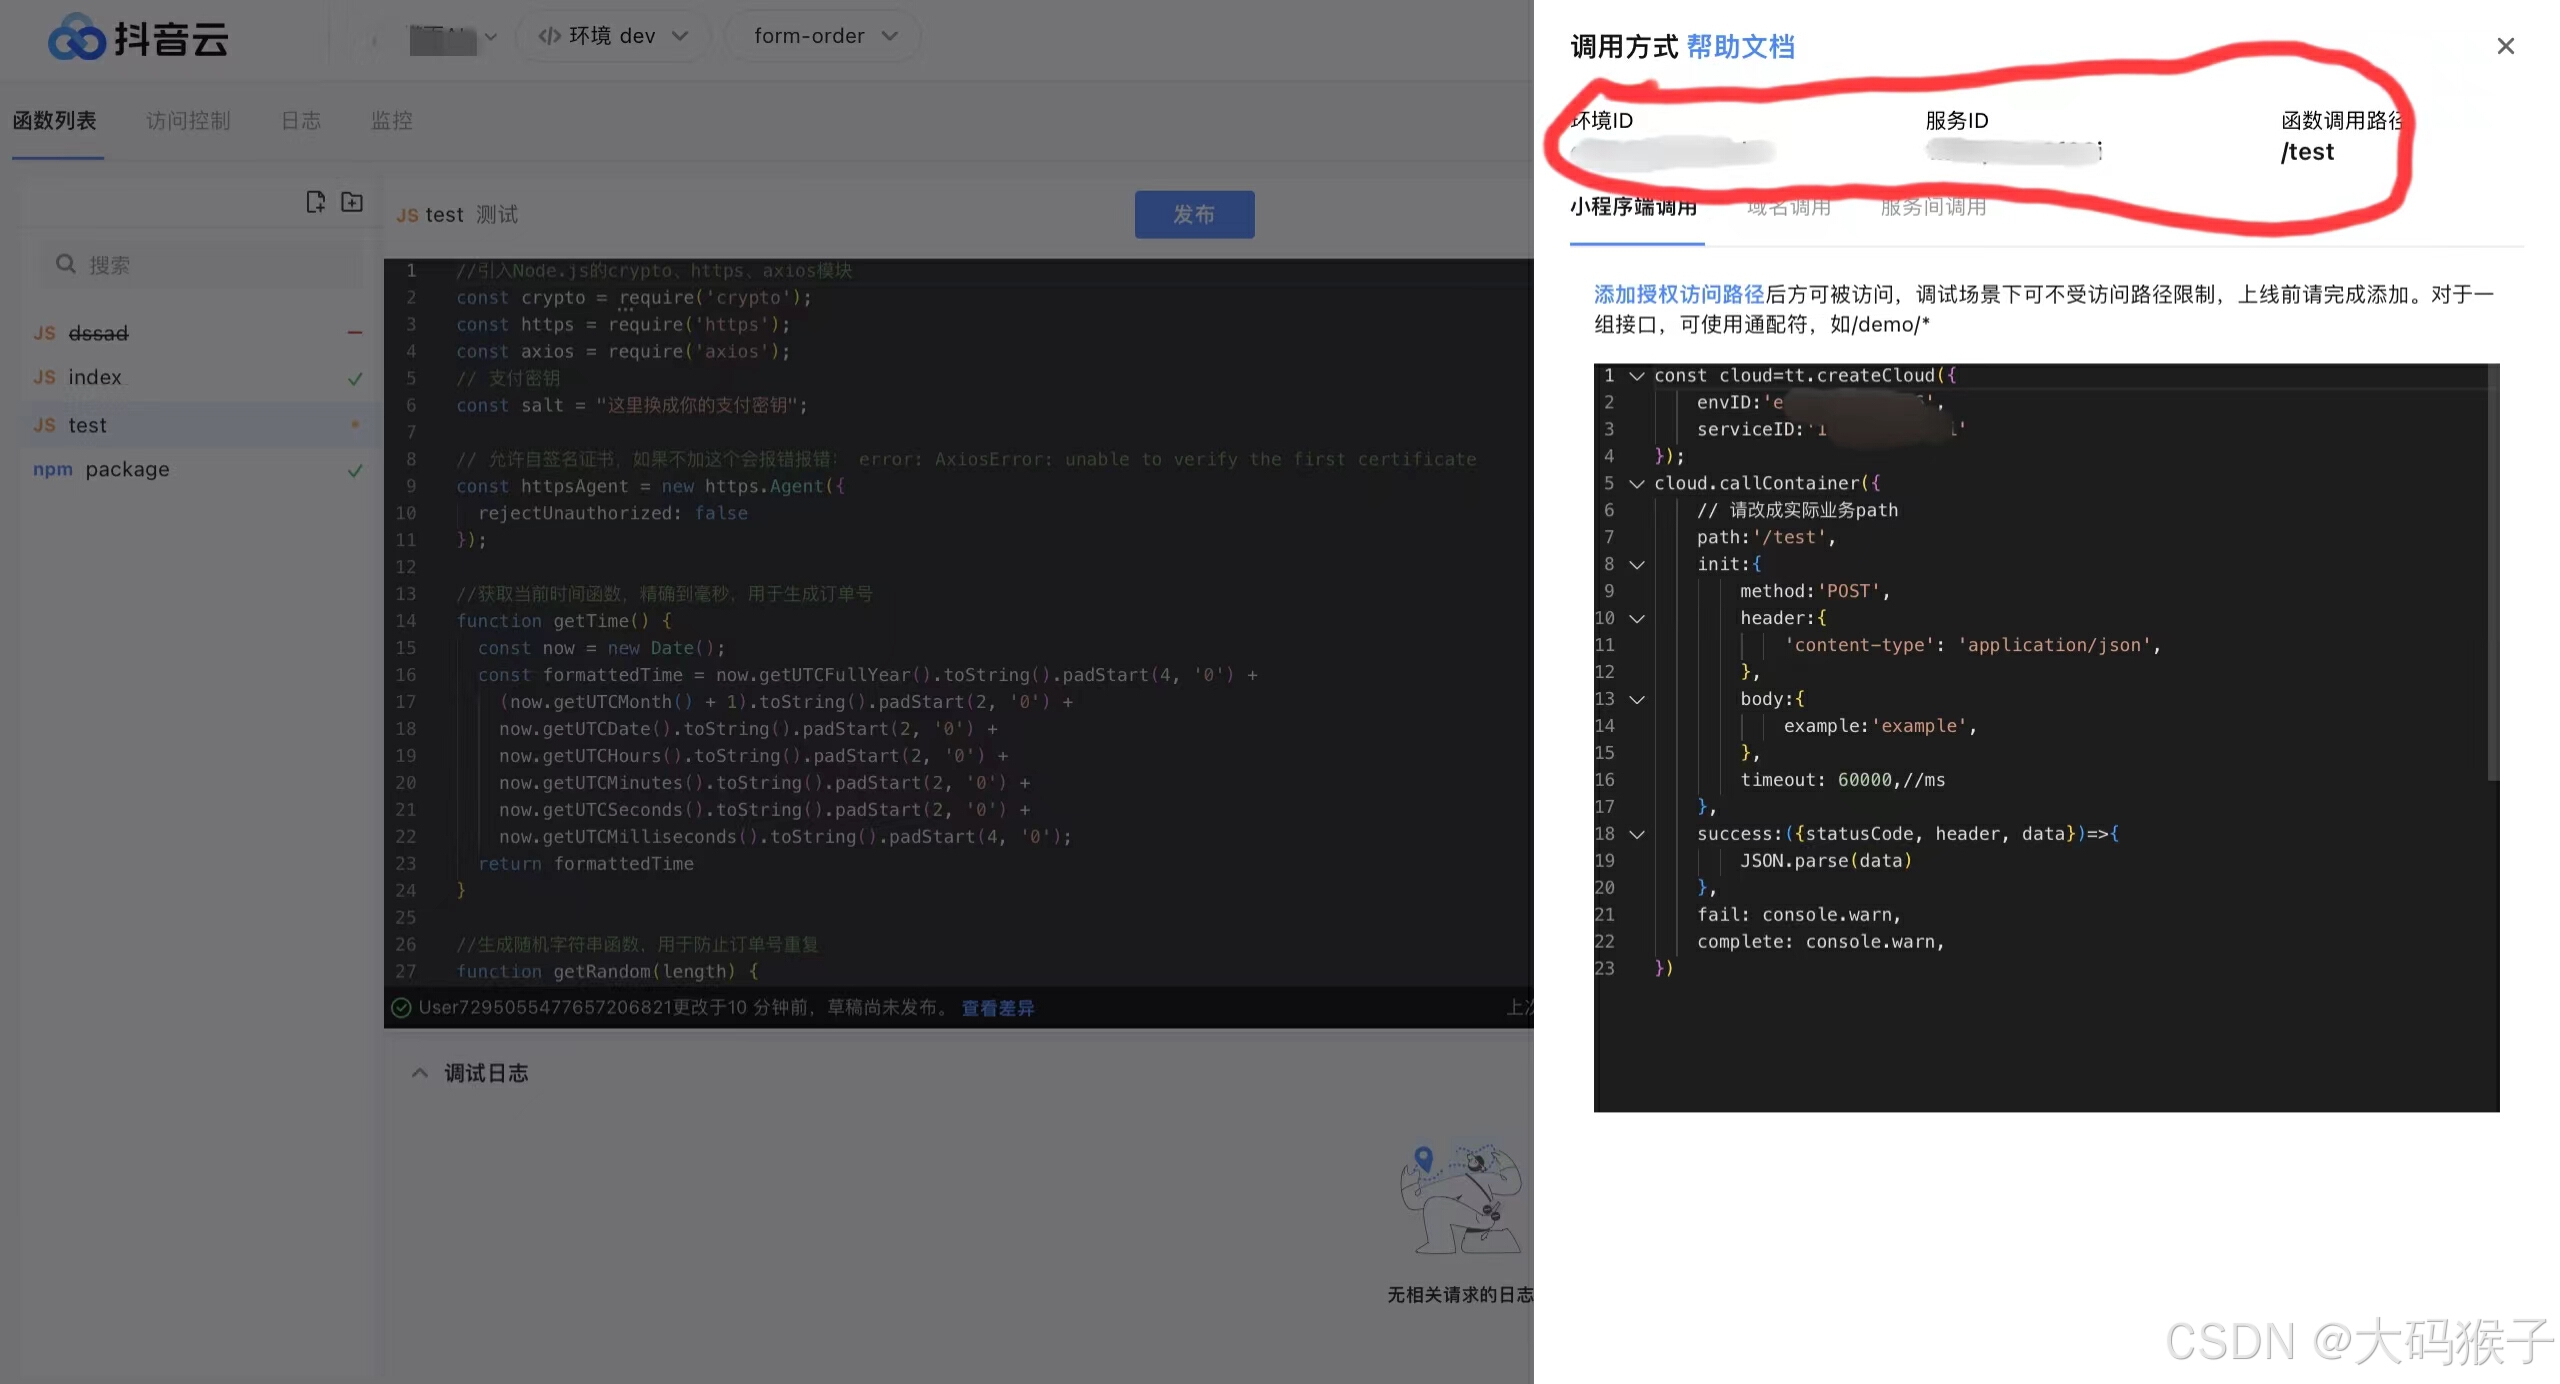Switch to the 访问控制 tab
The height and width of the screenshot is (1384, 2560).
(188, 121)
